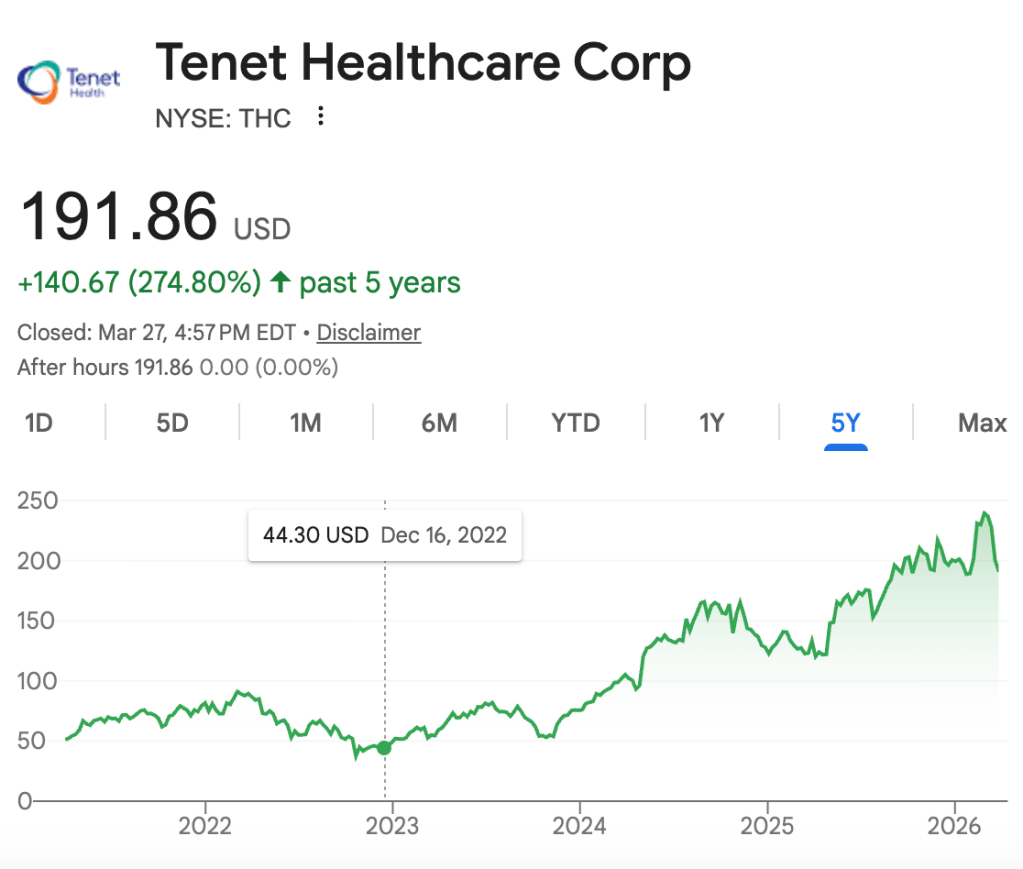Switch chart to YTD view
This screenshot has height=869, width=1023.
pyautogui.click(x=576, y=423)
